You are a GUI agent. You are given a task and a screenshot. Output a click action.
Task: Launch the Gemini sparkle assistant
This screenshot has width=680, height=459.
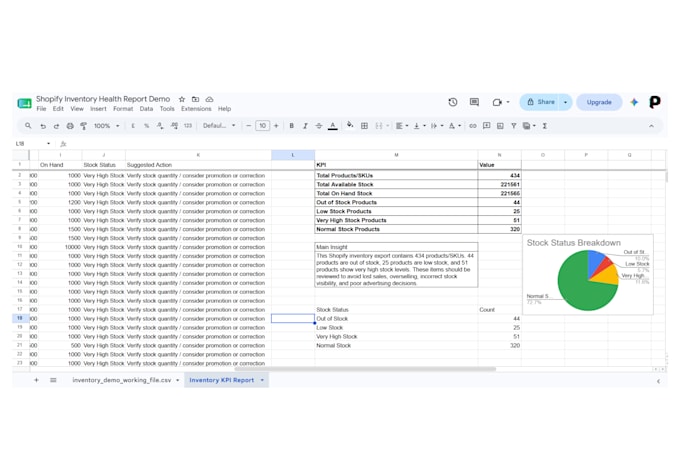(x=634, y=102)
